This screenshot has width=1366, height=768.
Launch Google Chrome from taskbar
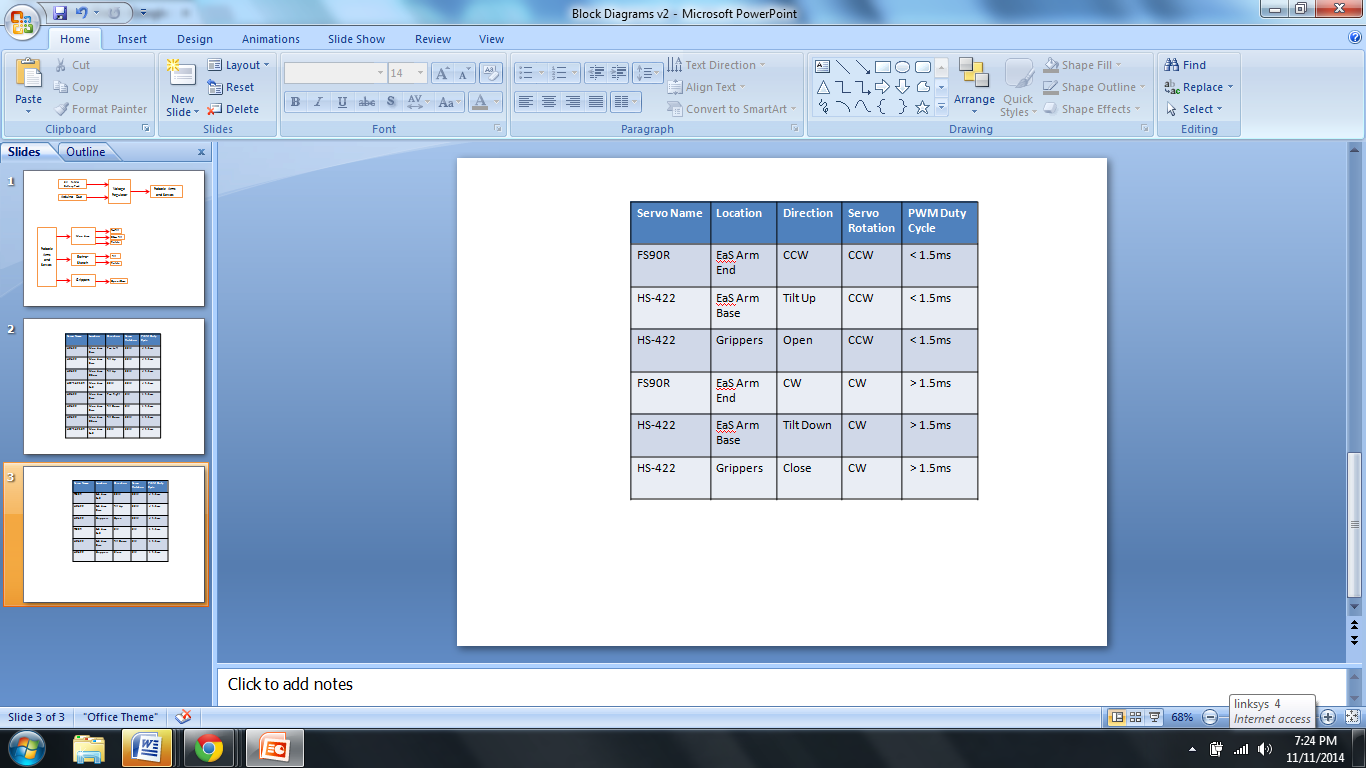209,748
